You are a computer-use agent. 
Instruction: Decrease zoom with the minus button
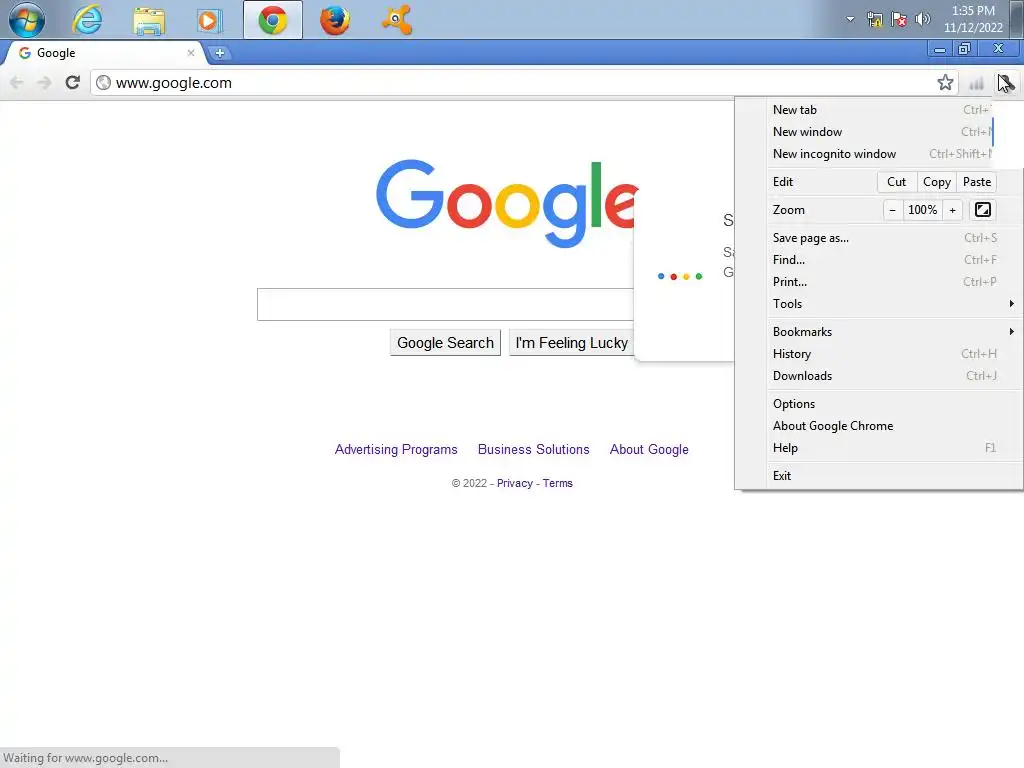(892, 210)
